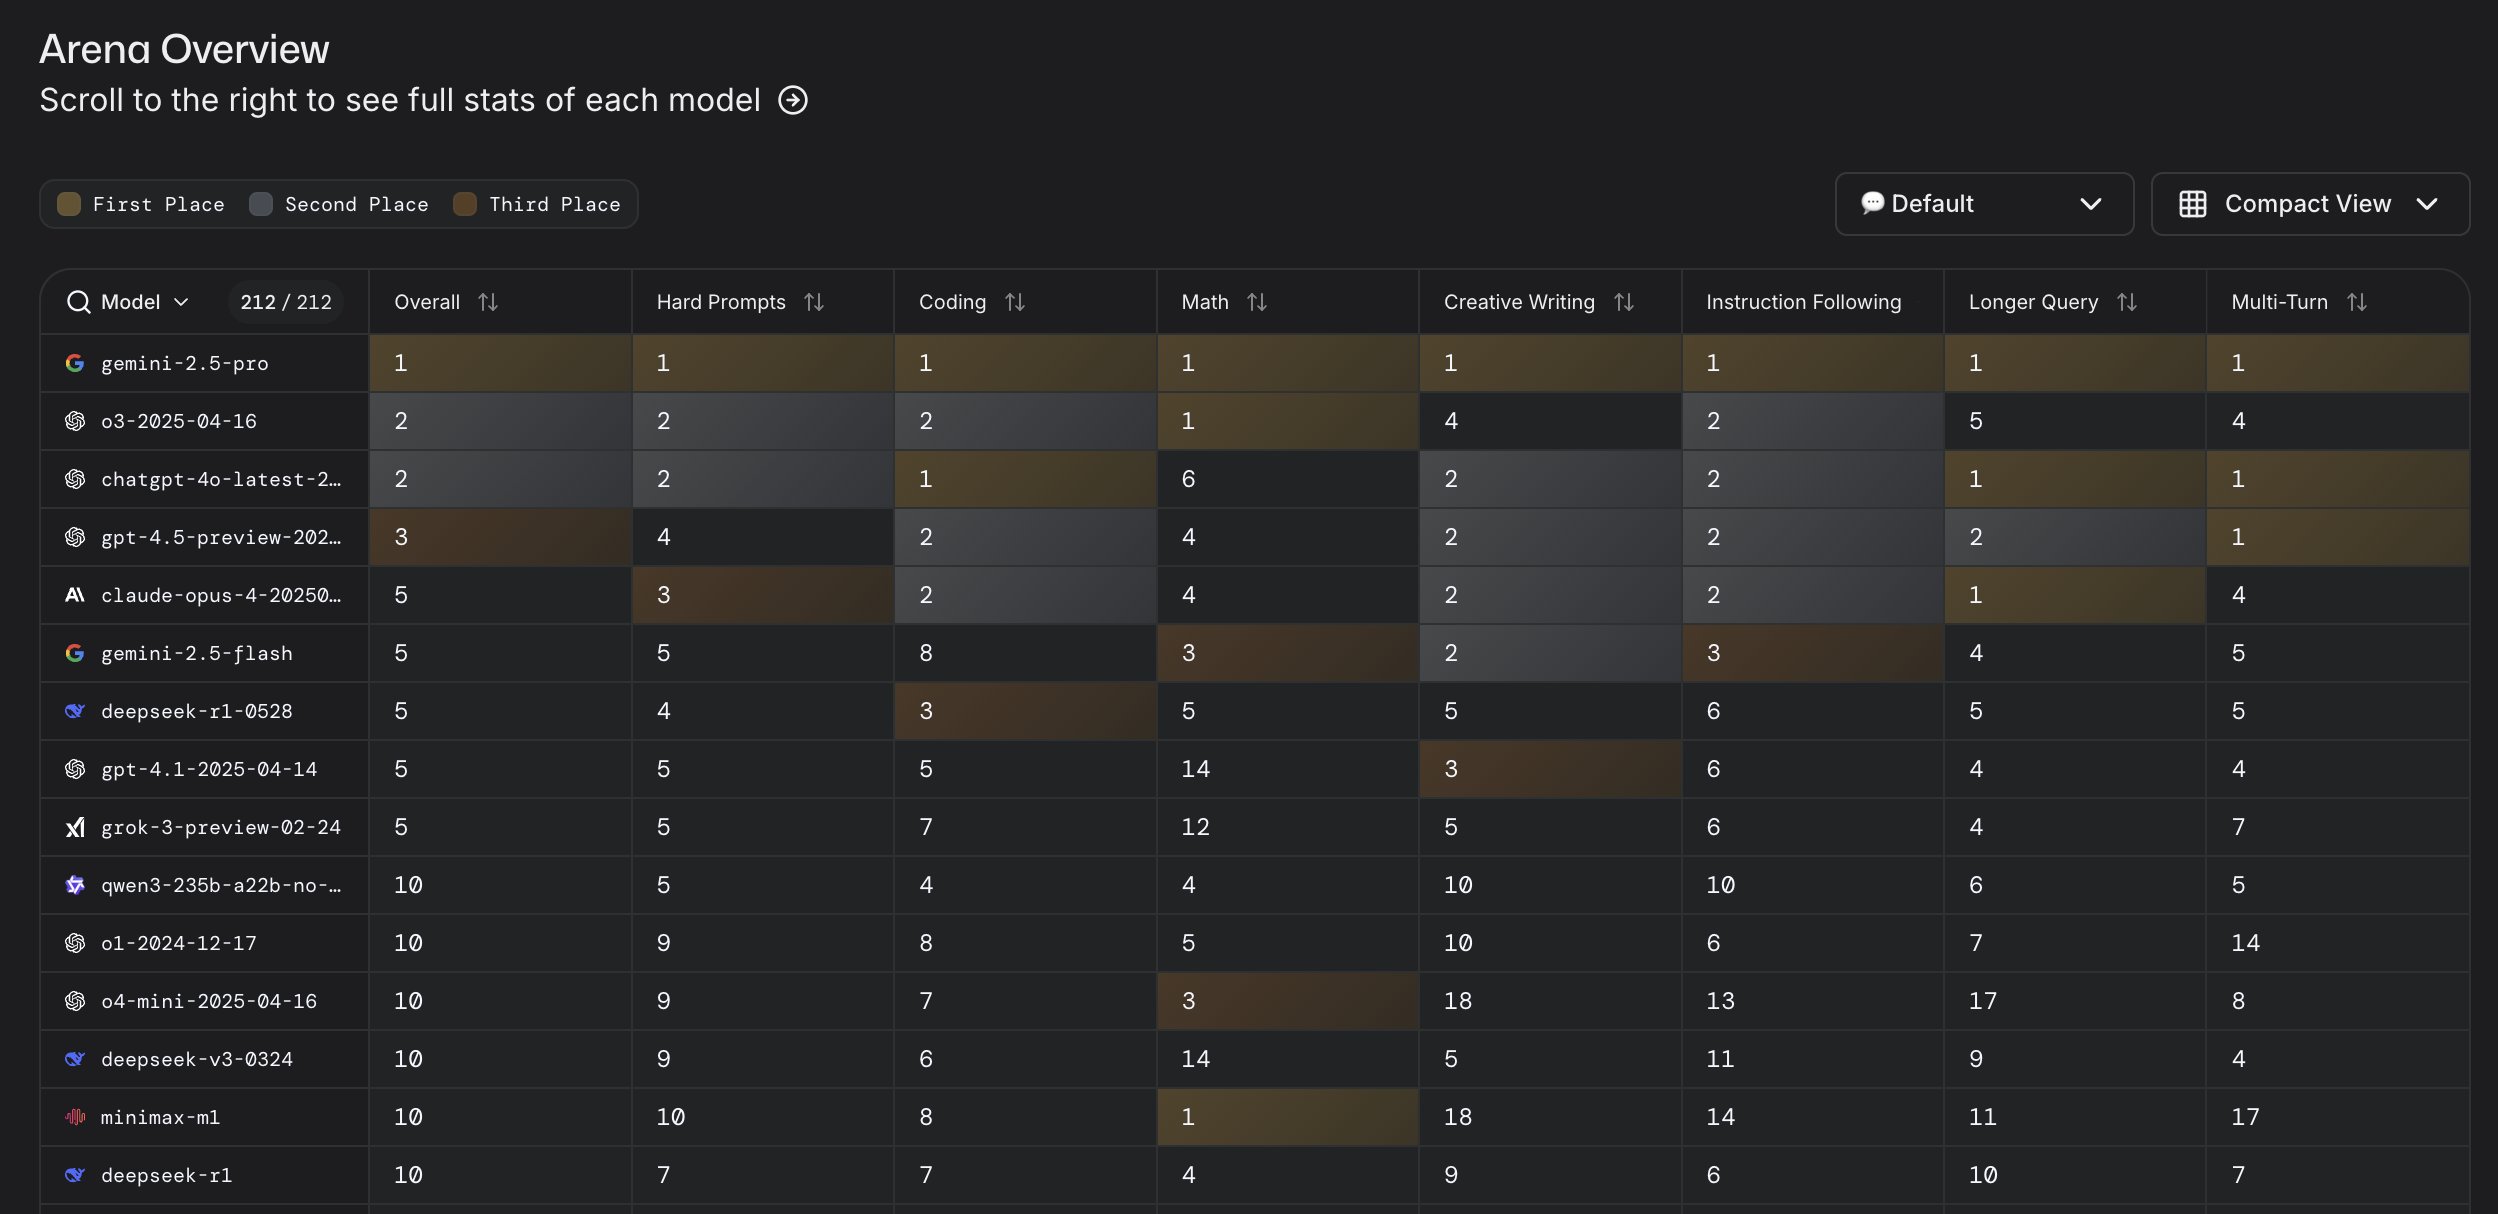Image resolution: width=2498 pixels, height=1214 pixels.
Task: Sort by Hard Prompts column arrows
Action: click(x=814, y=302)
